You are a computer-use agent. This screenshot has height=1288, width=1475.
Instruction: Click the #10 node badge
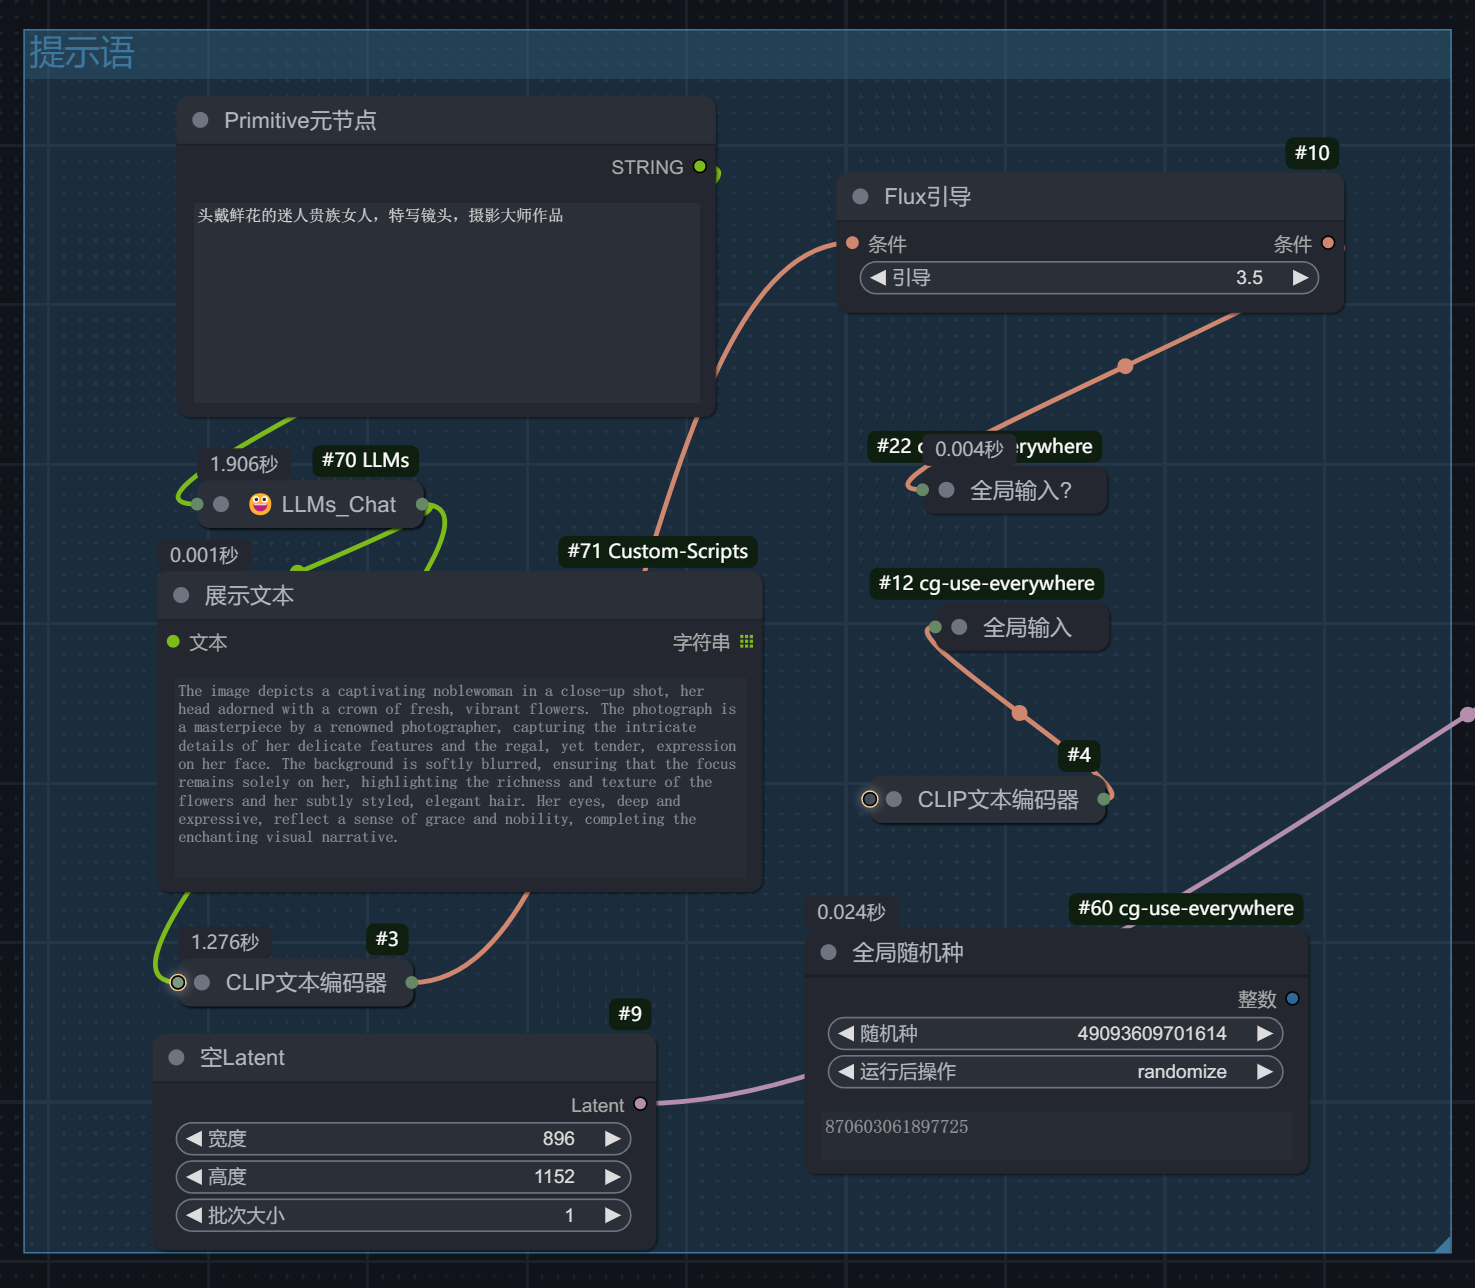pos(1312,153)
